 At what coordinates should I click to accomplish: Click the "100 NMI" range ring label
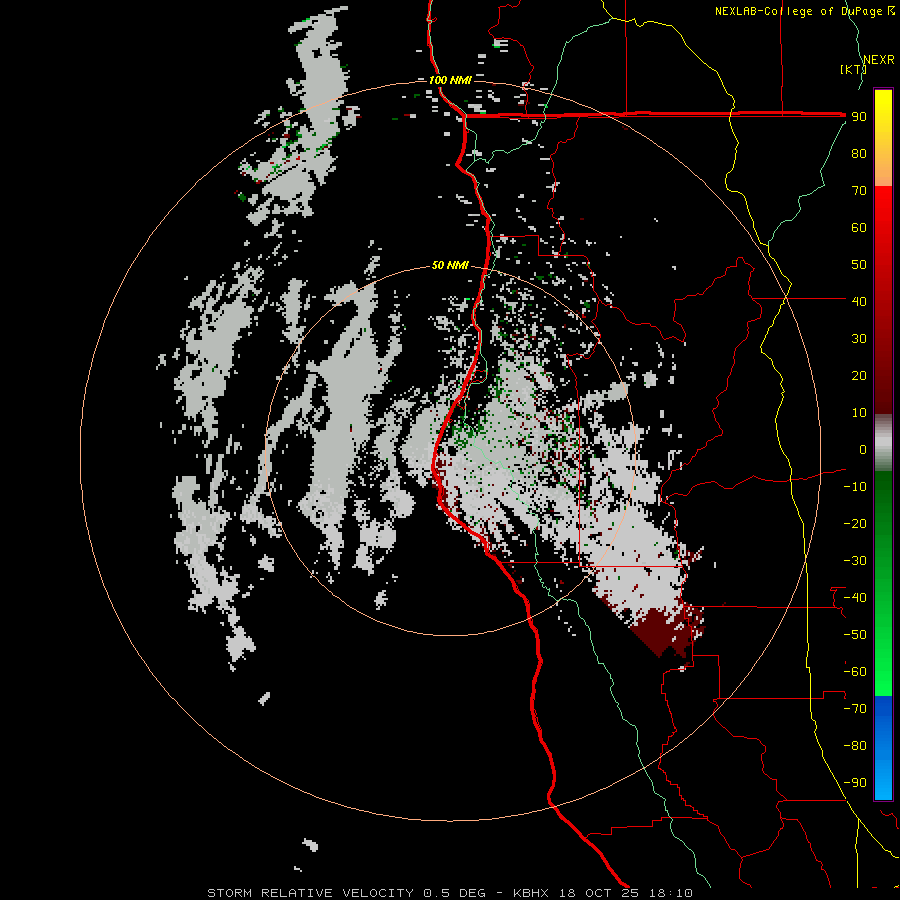point(450,80)
